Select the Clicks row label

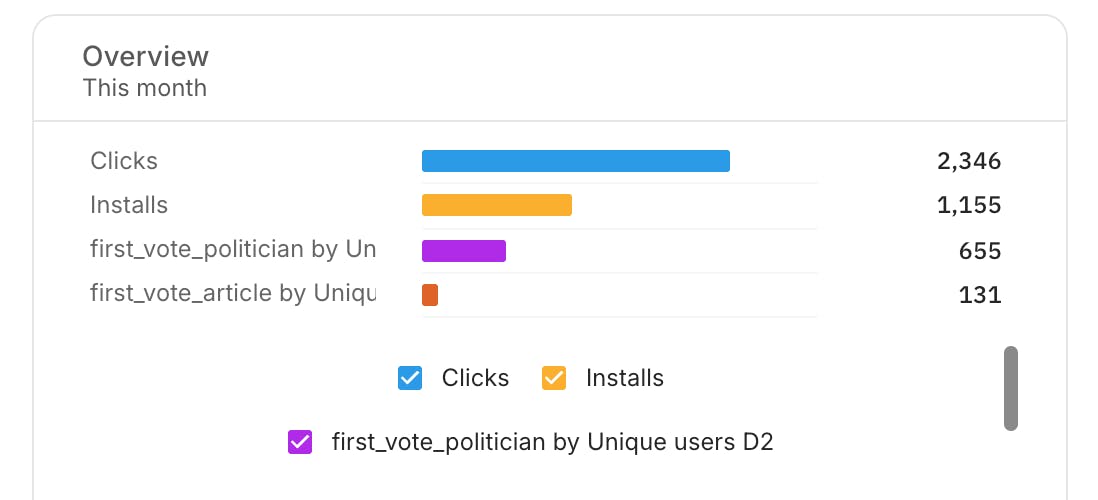coord(124,161)
